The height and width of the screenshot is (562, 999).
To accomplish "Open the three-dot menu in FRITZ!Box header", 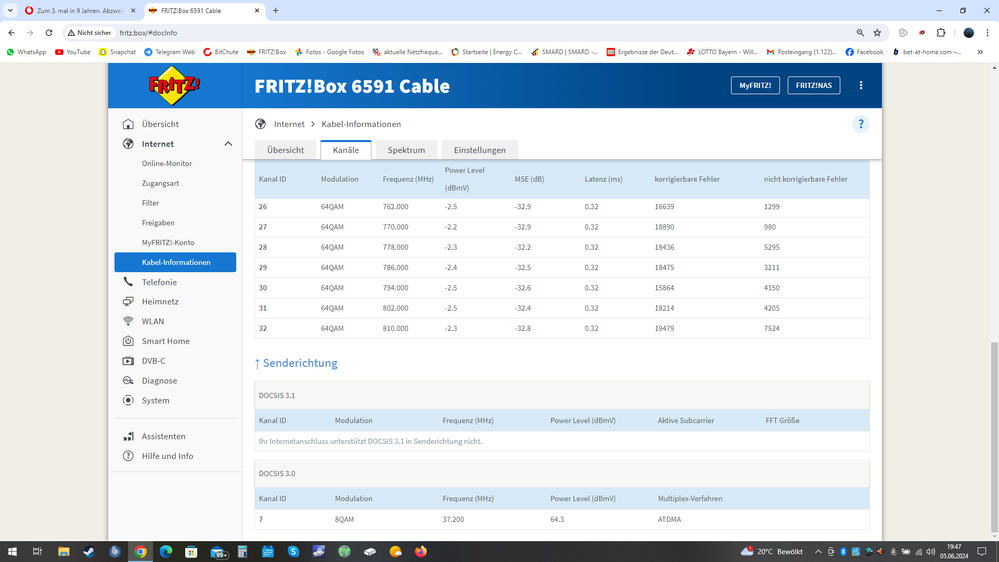I will click(x=860, y=86).
